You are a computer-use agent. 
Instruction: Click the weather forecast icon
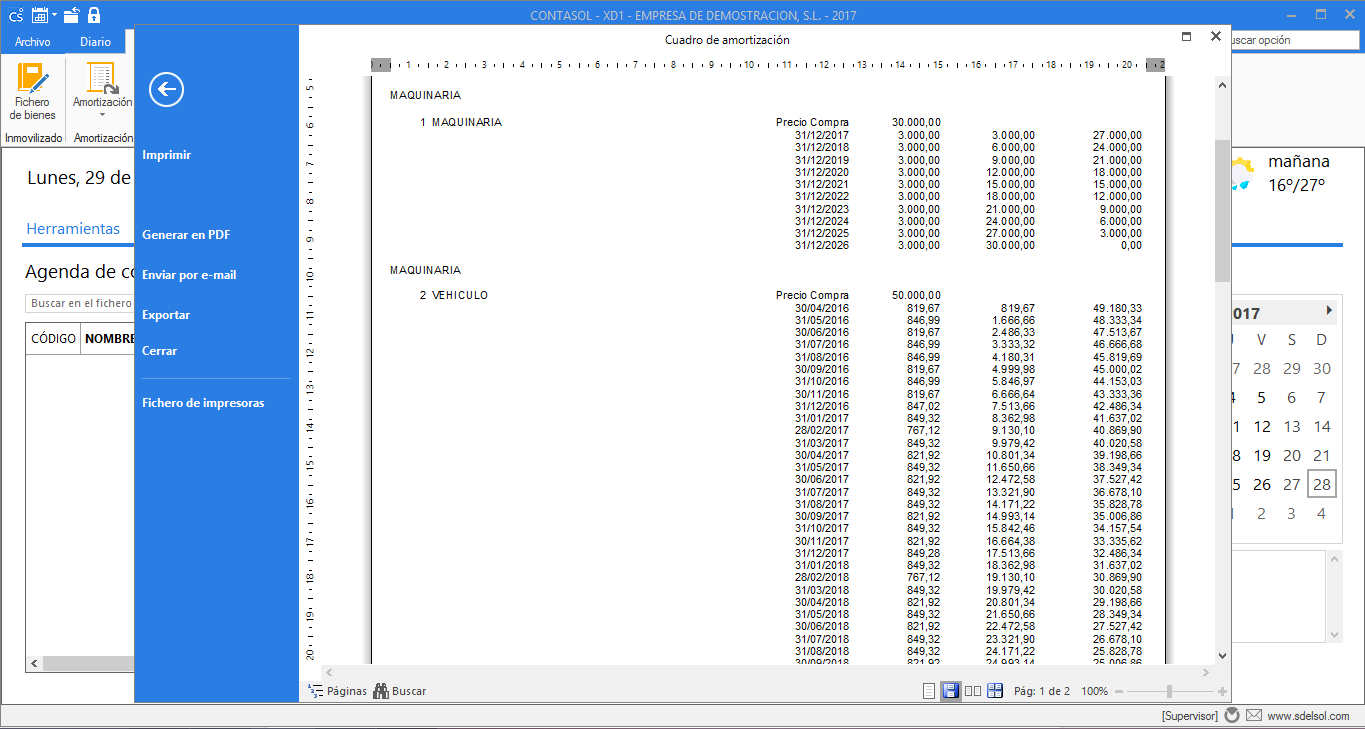click(1242, 174)
